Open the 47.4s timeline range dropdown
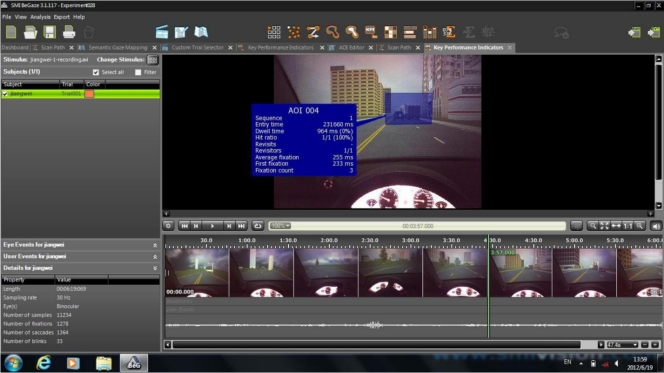This screenshot has height=373, width=664. click(622, 345)
